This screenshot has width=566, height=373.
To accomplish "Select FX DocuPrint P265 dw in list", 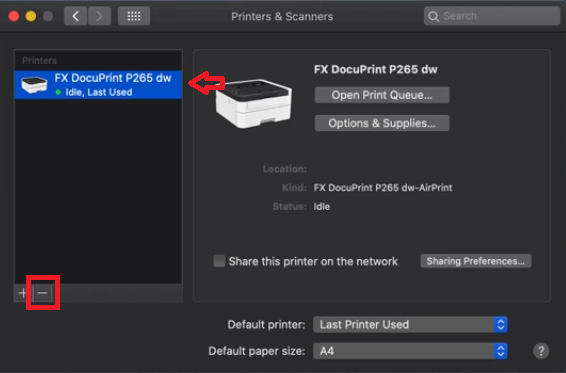I will 98,85.
